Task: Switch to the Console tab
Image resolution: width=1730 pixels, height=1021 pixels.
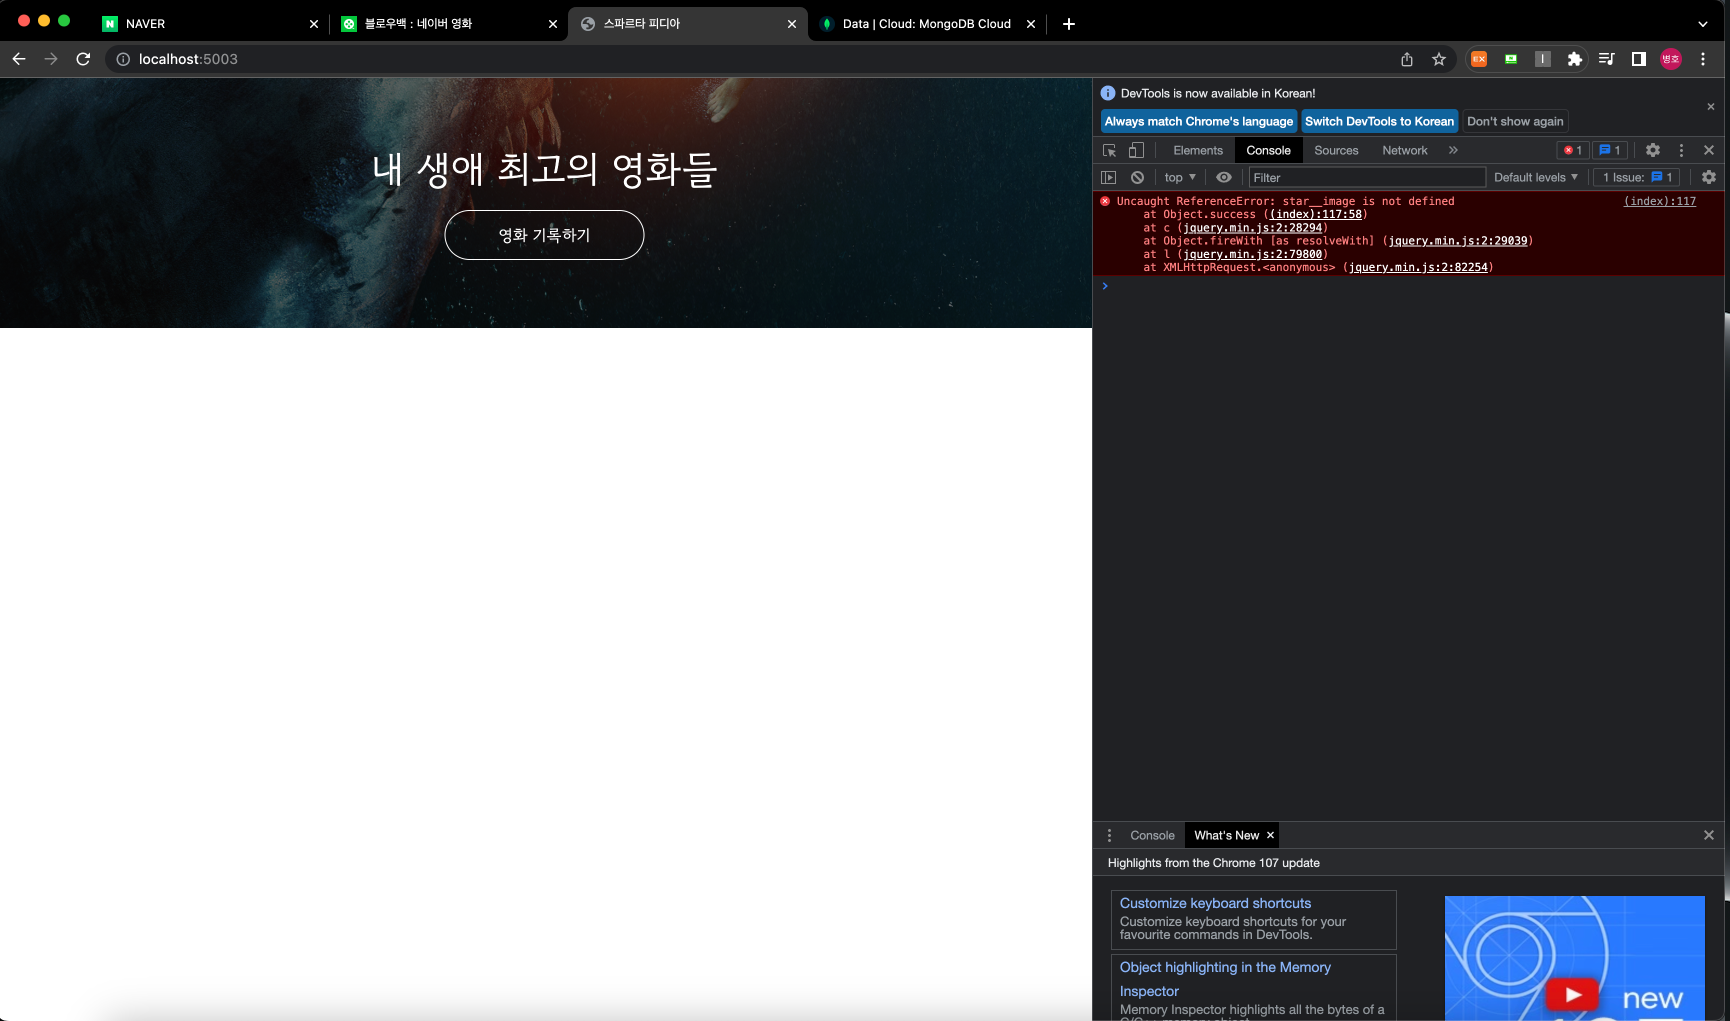Action: 1268,150
